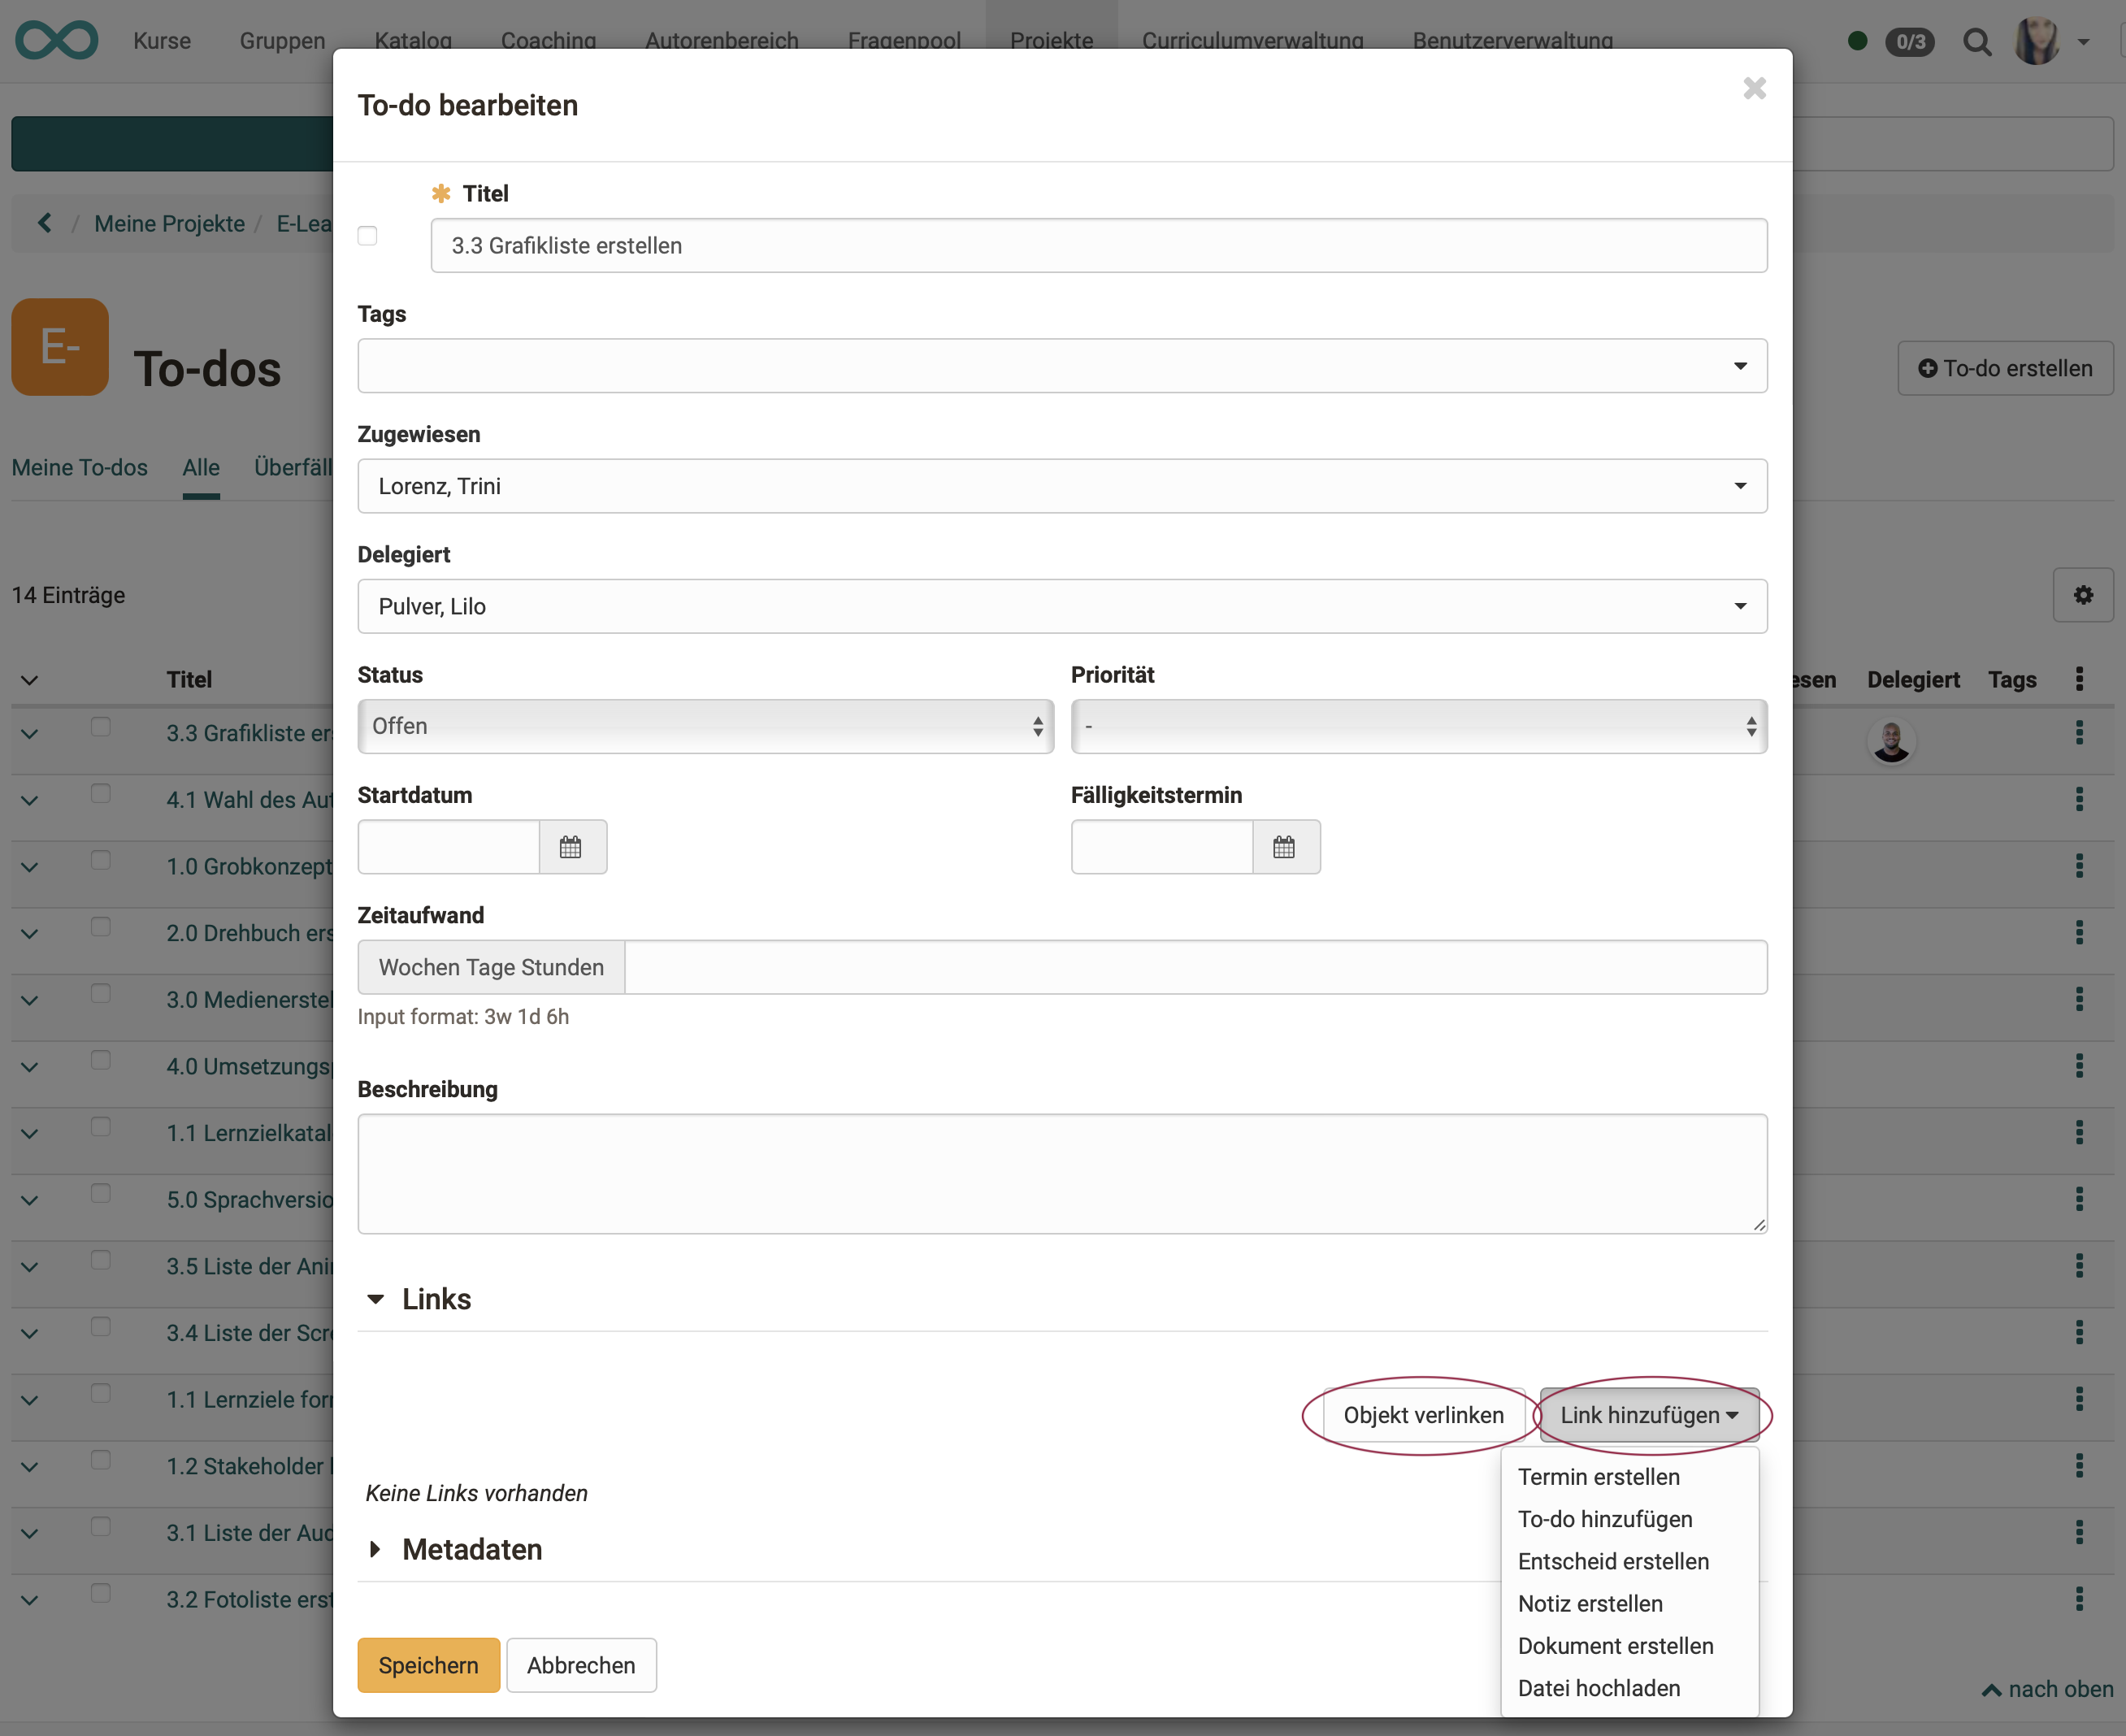
Task: Open the Startdatum calendar picker
Action: click(x=571, y=847)
